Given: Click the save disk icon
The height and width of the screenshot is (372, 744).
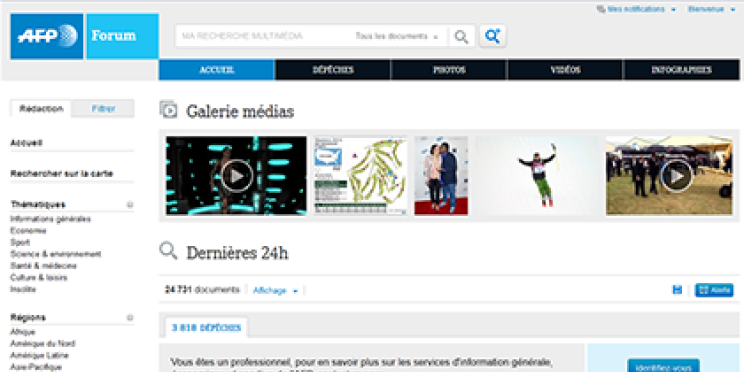Looking at the screenshot, I should (x=678, y=290).
